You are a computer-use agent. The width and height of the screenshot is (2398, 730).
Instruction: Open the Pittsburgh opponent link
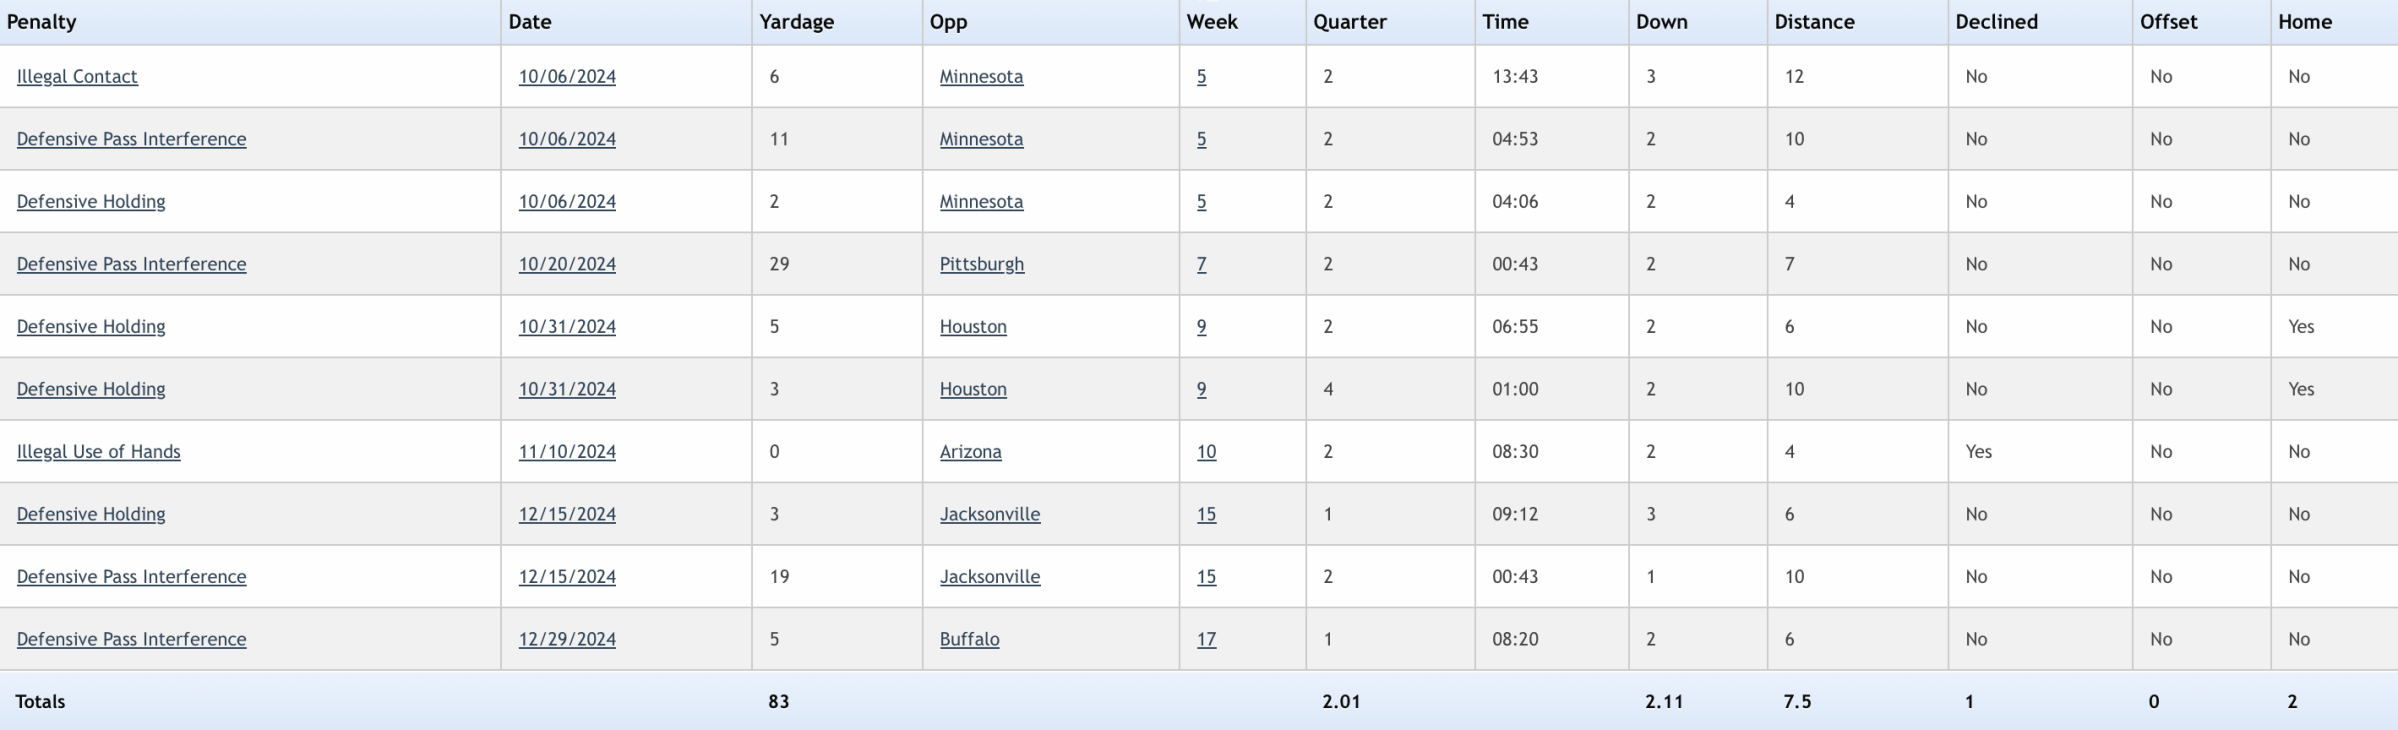pos(981,264)
